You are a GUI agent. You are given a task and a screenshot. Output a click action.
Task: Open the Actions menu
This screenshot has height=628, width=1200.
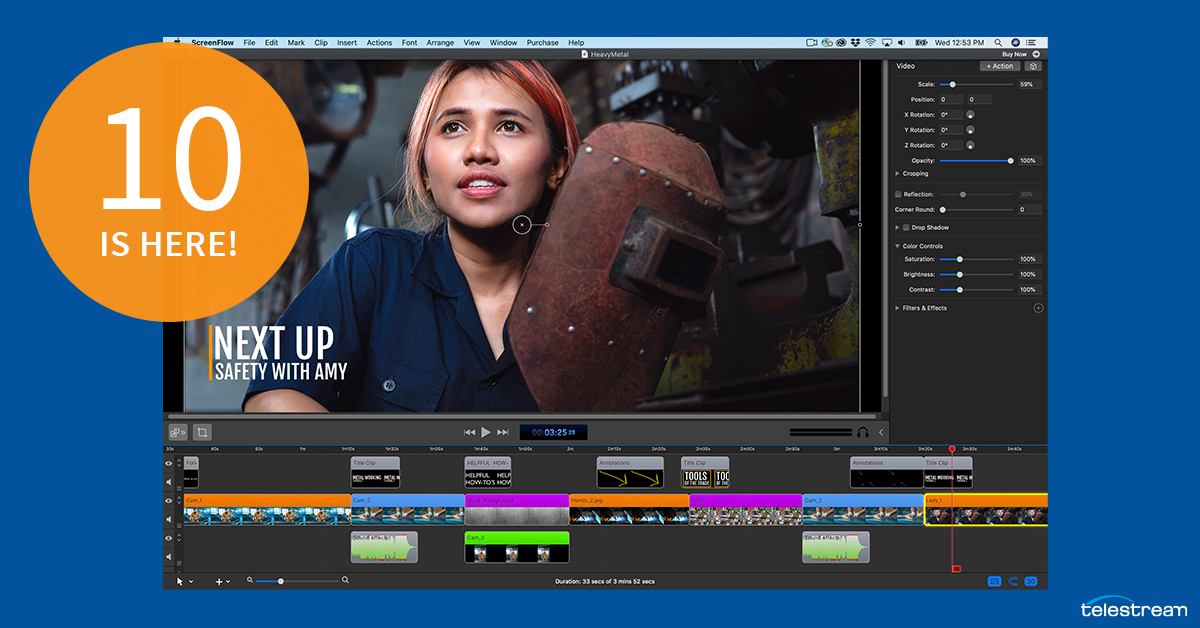[x=379, y=43]
